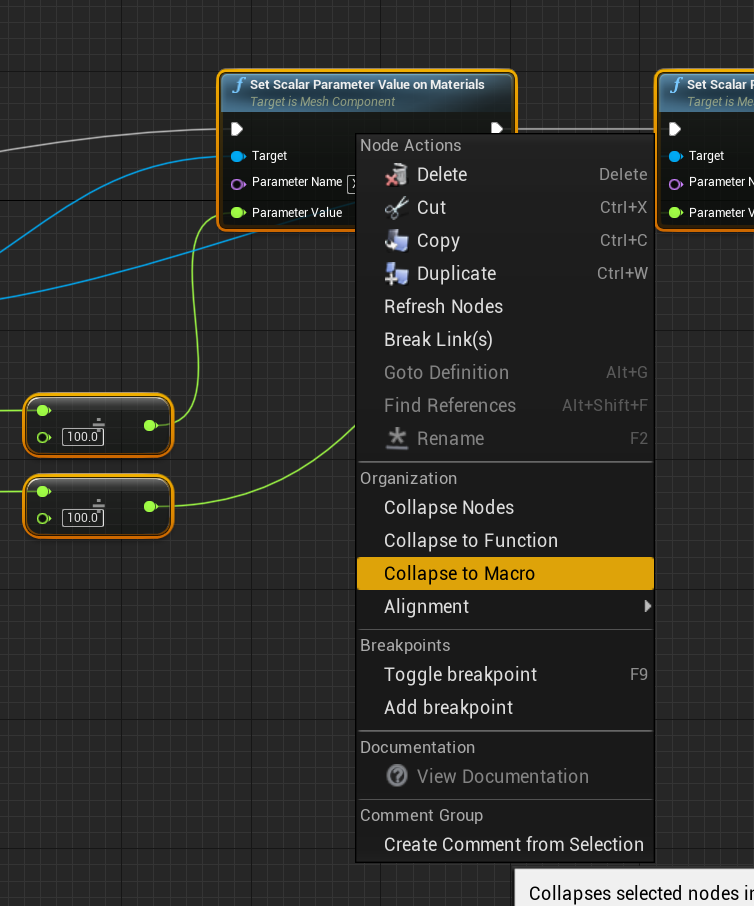The width and height of the screenshot is (754, 906).
Task: Choose Duplicate from the context menu
Action: [x=505, y=273]
